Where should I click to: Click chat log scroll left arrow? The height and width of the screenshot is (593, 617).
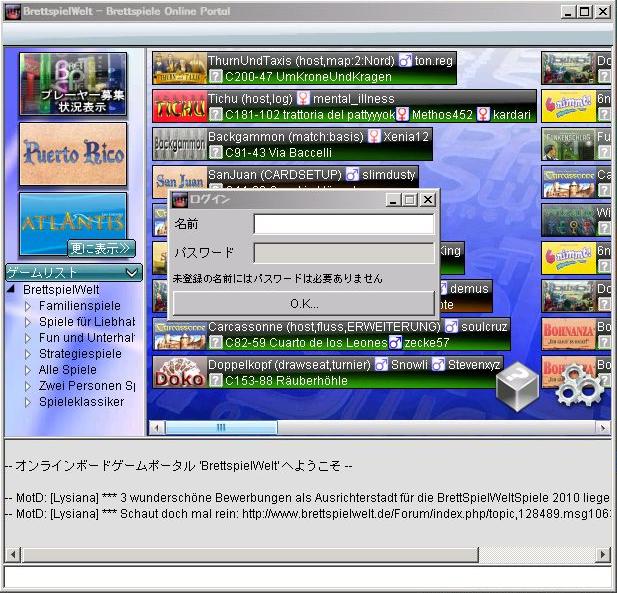pos(13,555)
